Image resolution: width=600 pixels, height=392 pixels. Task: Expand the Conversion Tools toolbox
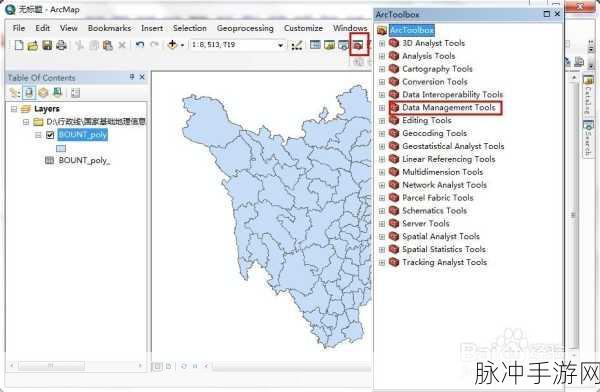click(x=382, y=82)
